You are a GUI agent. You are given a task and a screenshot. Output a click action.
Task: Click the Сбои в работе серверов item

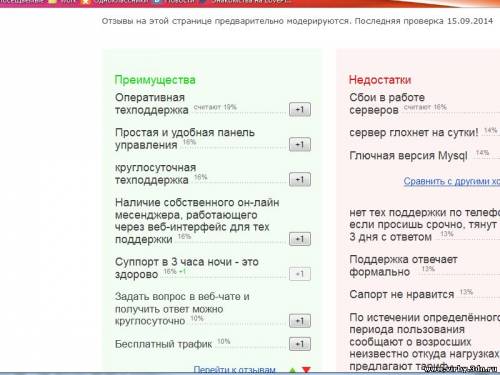click(387, 103)
